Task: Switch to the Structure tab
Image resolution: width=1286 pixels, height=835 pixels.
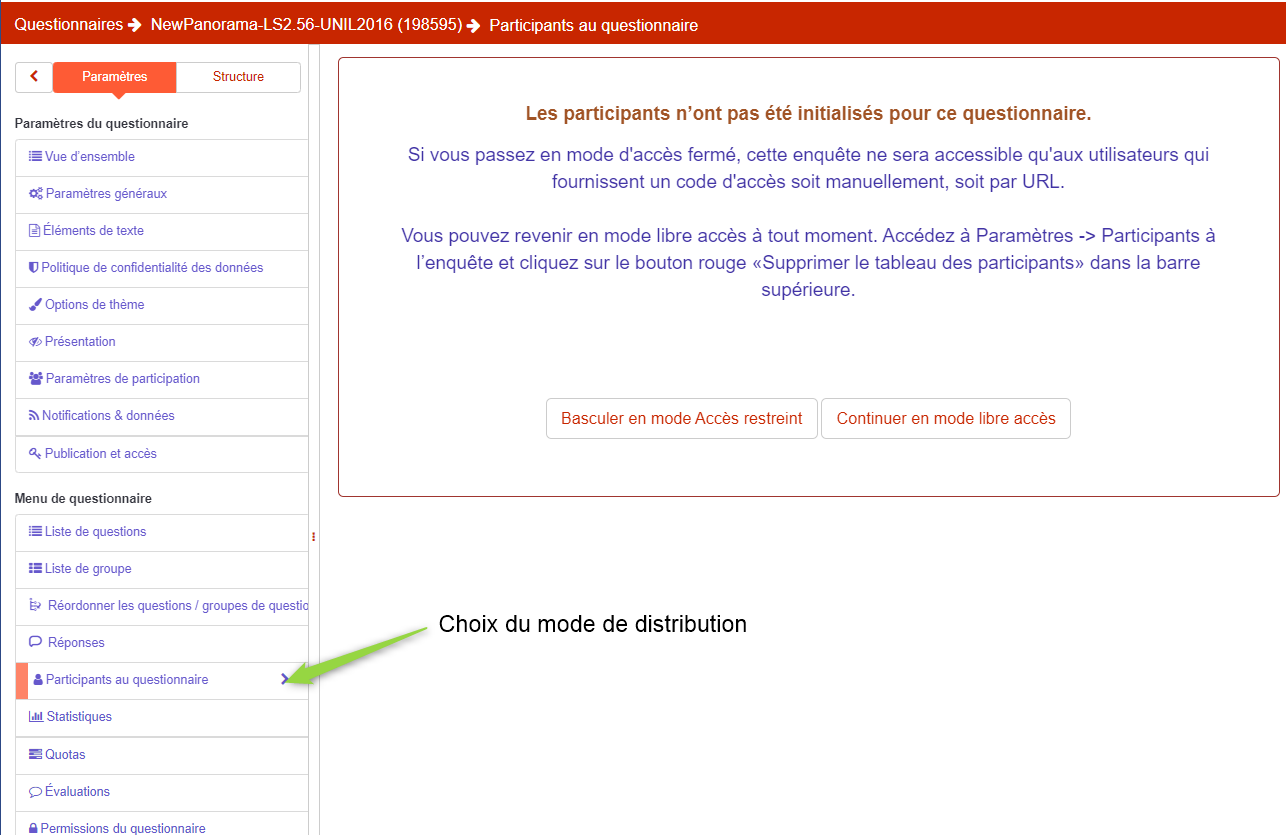Action: point(238,77)
